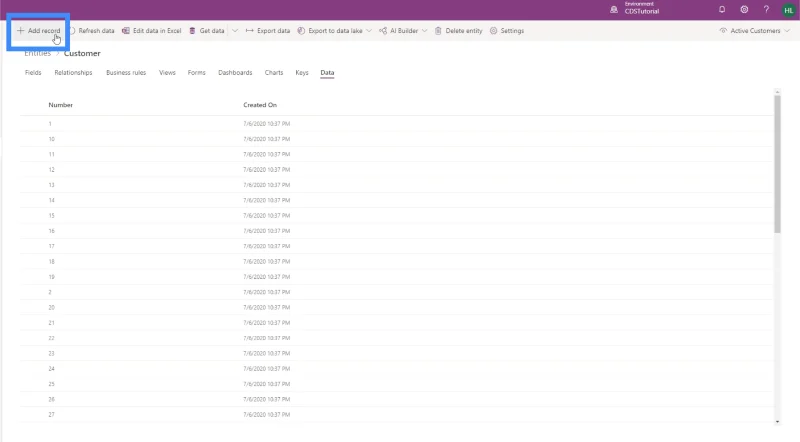800x442 pixels.
Task: Sort by the Created On column header
Action: click(260, 105)
